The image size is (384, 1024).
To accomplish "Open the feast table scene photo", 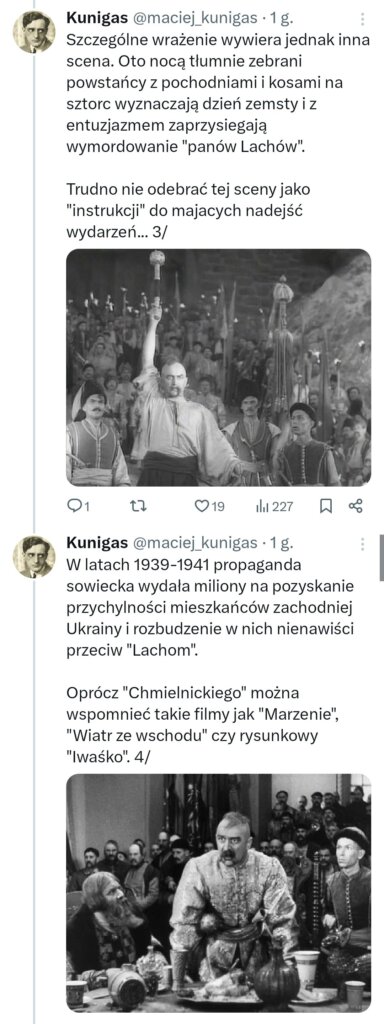I will [219, 893].
